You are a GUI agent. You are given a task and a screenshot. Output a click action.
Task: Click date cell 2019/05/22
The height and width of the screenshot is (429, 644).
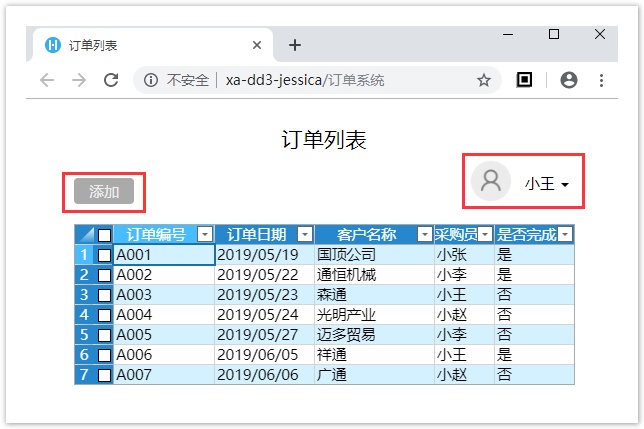pyautogui.click(x=264, y=275)
